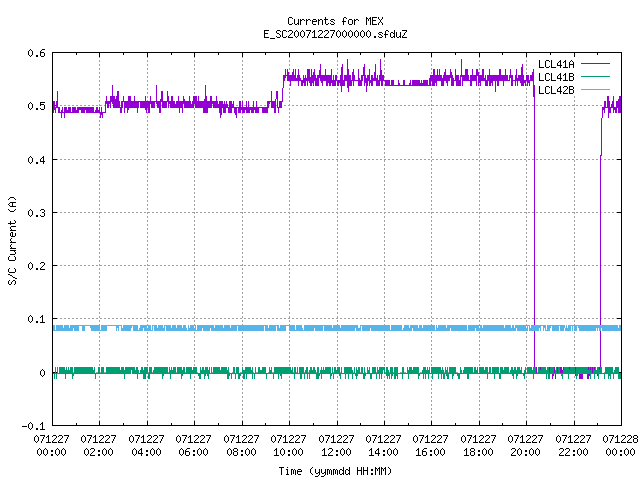
Task: Click the x-axis tick '071227 16:00'
Action: coord(431,446)
